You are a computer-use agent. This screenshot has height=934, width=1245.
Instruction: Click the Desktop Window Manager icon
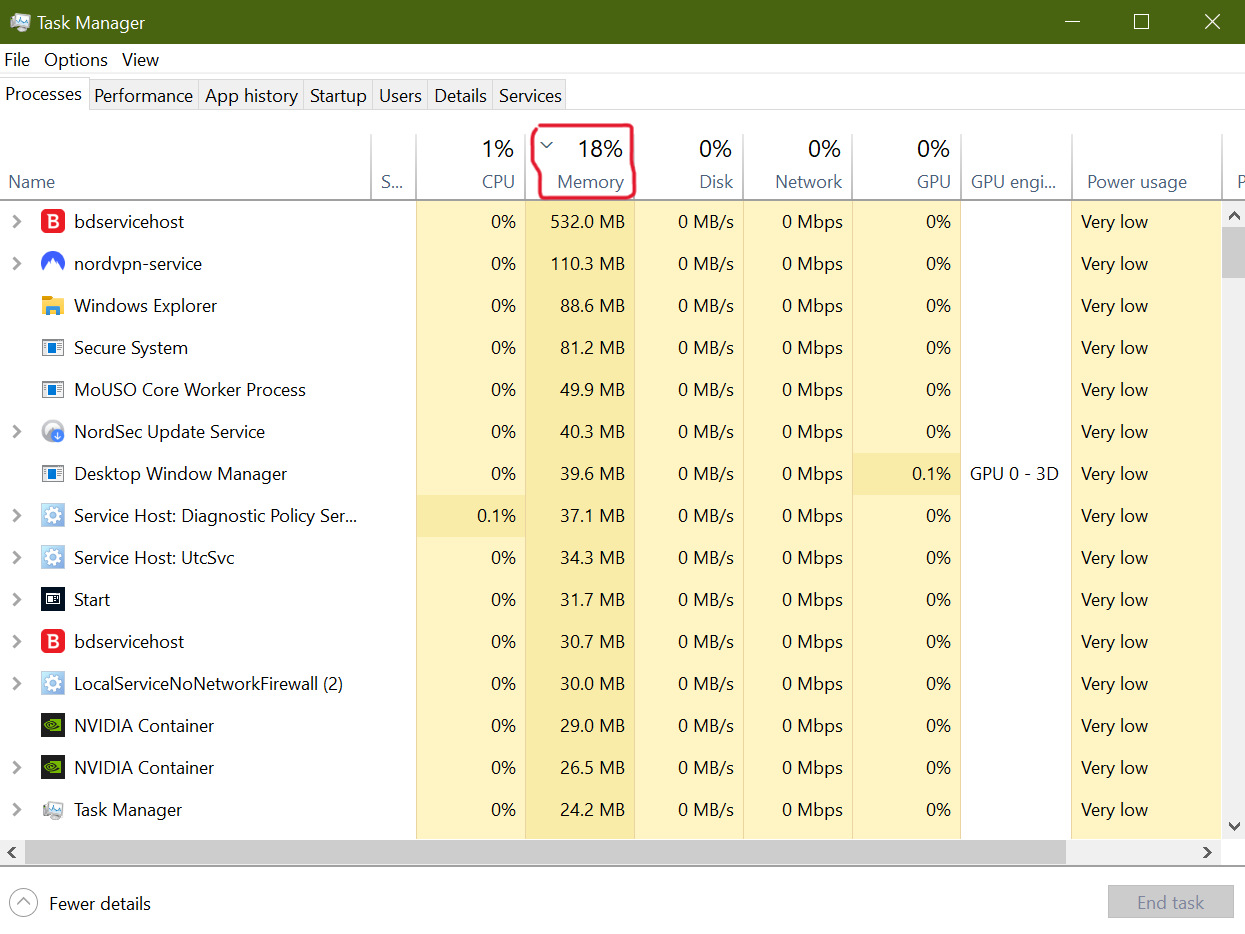53,474
